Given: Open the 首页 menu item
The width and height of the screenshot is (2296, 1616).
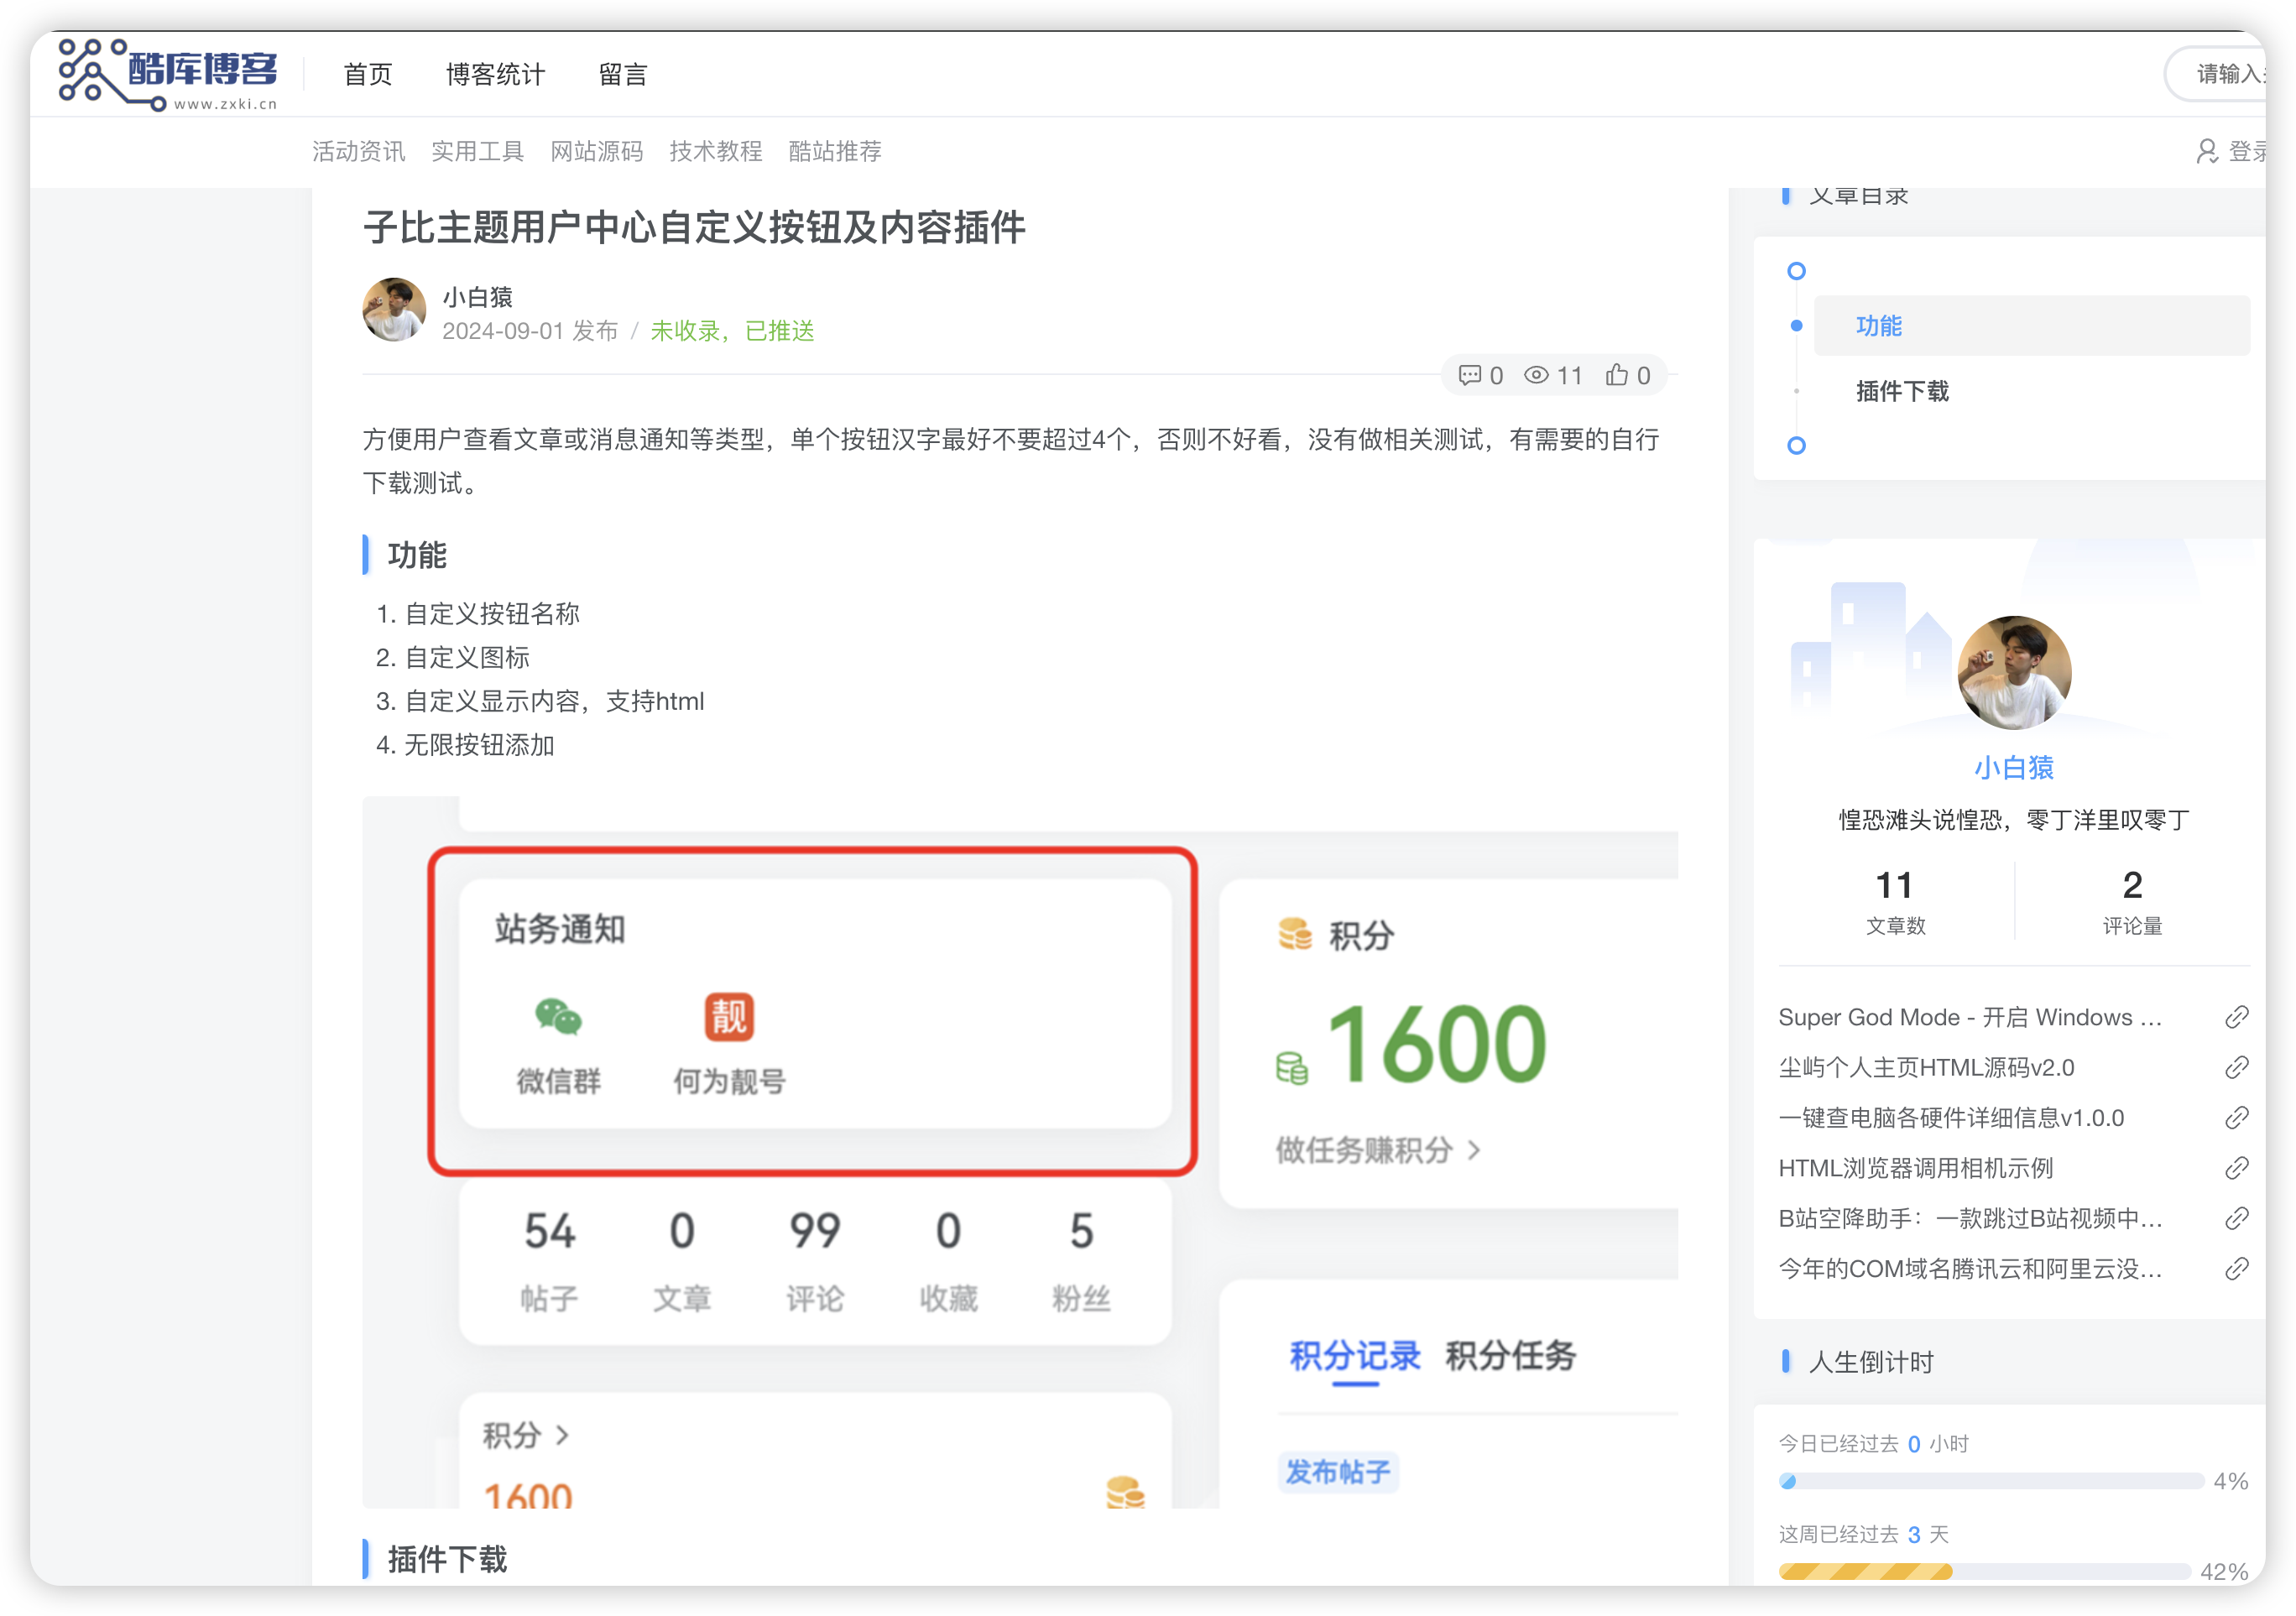Looking at the screenshot, I should pos(367,73).
